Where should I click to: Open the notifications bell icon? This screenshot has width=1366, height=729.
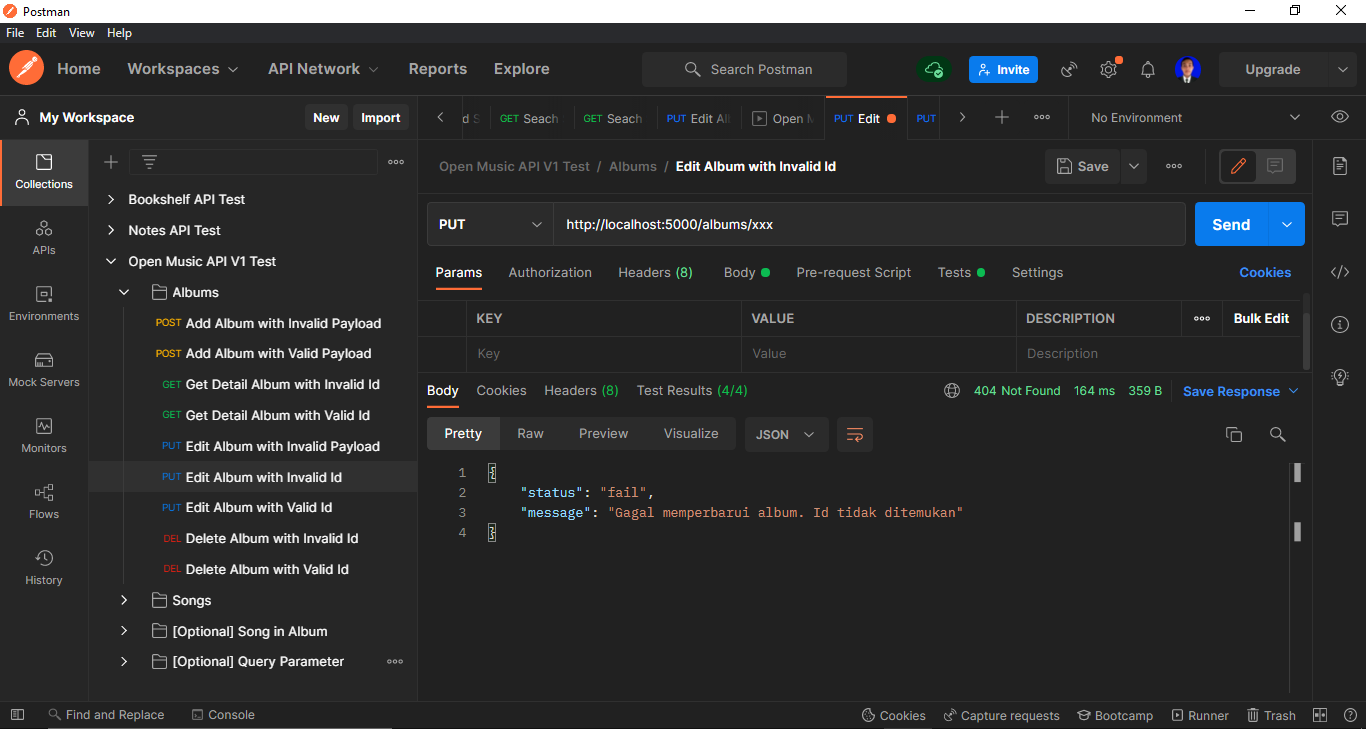pos(1148,69)
